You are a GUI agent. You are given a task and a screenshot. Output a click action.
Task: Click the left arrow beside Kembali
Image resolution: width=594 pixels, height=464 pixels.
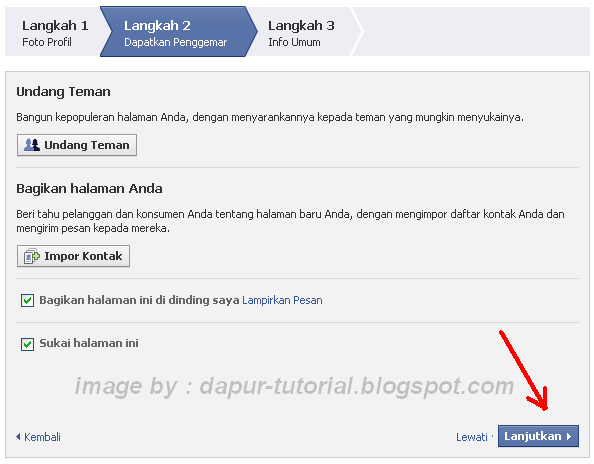click(18, 437)
